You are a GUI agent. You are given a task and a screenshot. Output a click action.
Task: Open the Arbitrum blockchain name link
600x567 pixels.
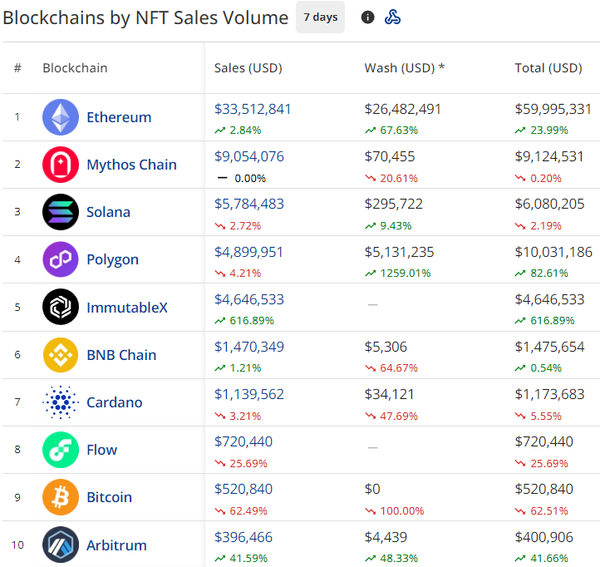tap(117, 545)
